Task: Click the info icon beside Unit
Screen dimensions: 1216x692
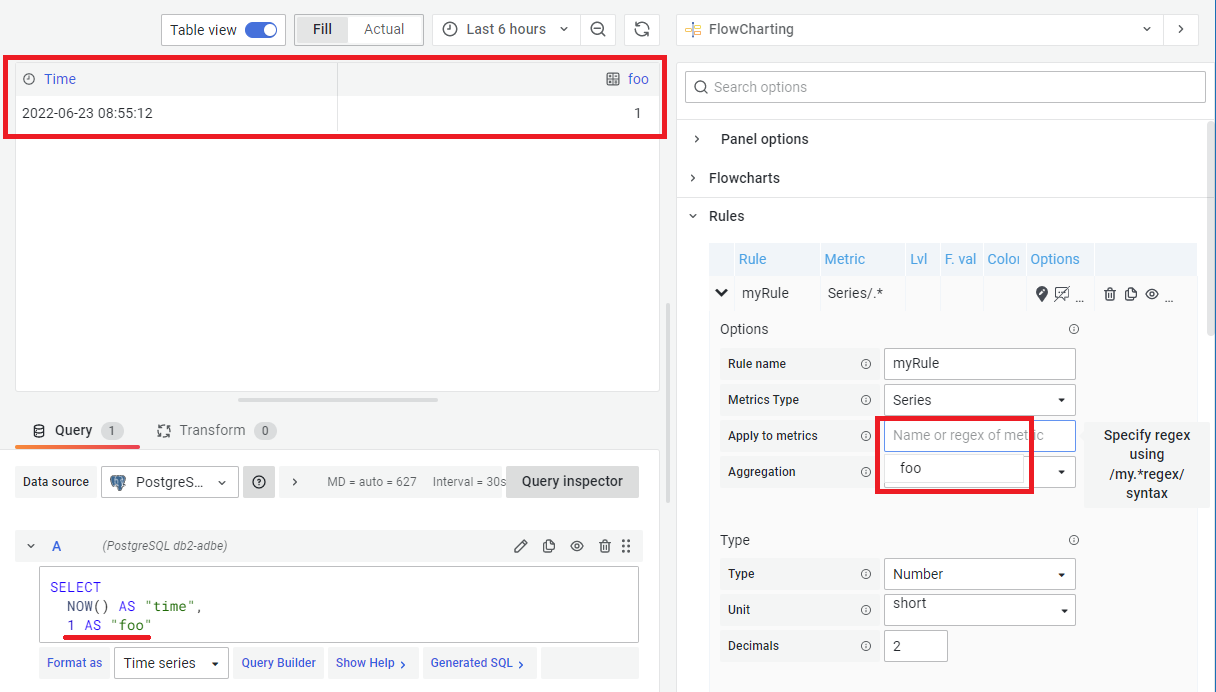Action: [x=866, y=610]
